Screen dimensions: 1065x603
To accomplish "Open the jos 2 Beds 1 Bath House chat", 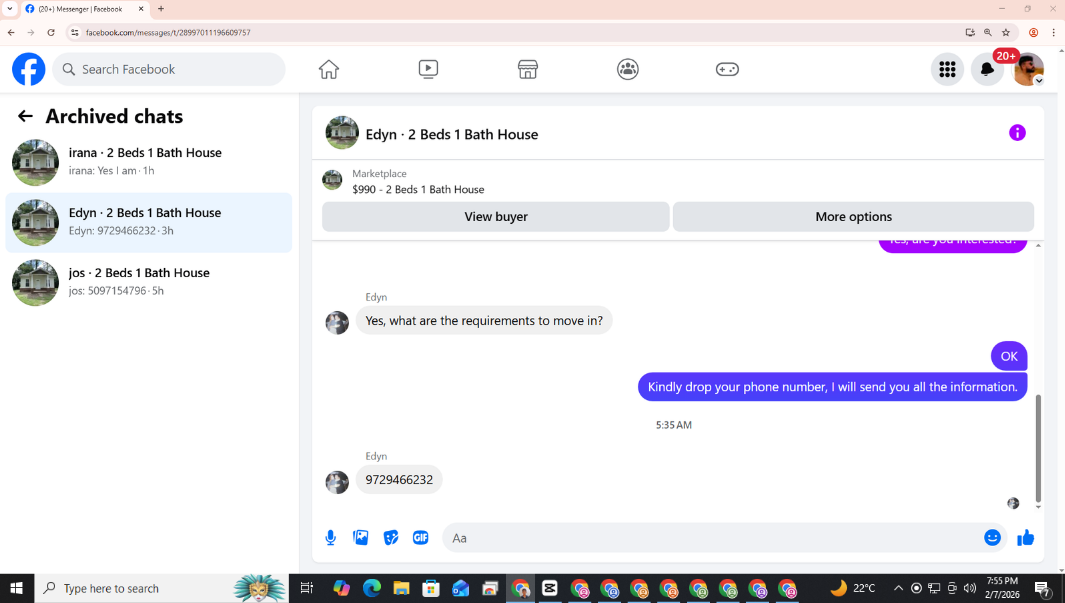I will (149, 282).
